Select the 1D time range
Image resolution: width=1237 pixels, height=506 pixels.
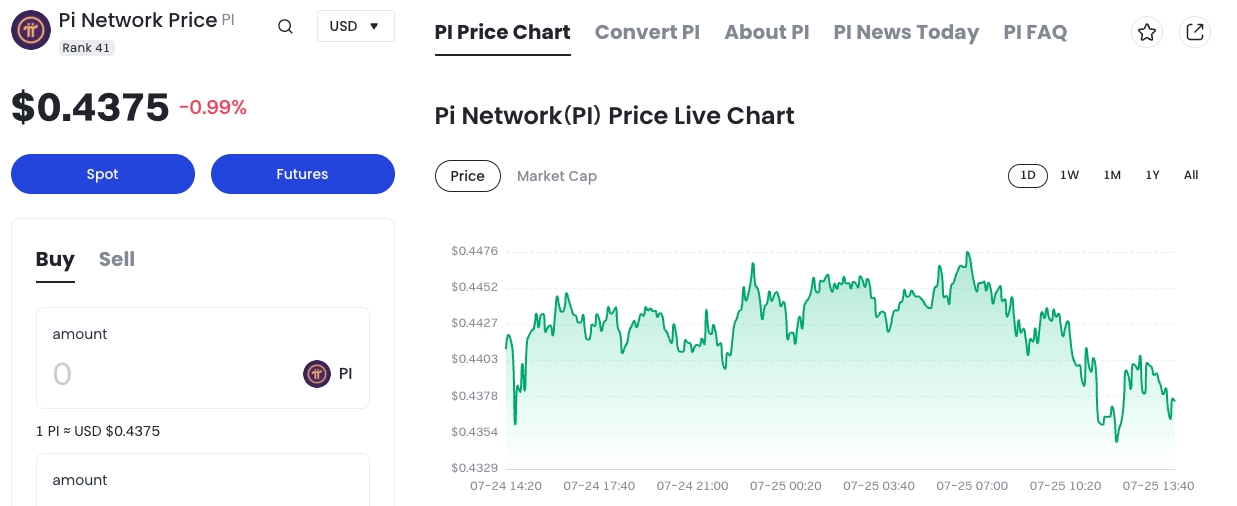coord(1027,175)
